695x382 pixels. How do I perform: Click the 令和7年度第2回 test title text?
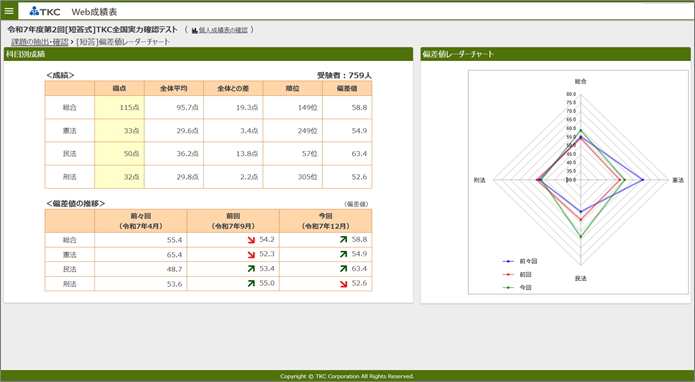coord(92,30)
